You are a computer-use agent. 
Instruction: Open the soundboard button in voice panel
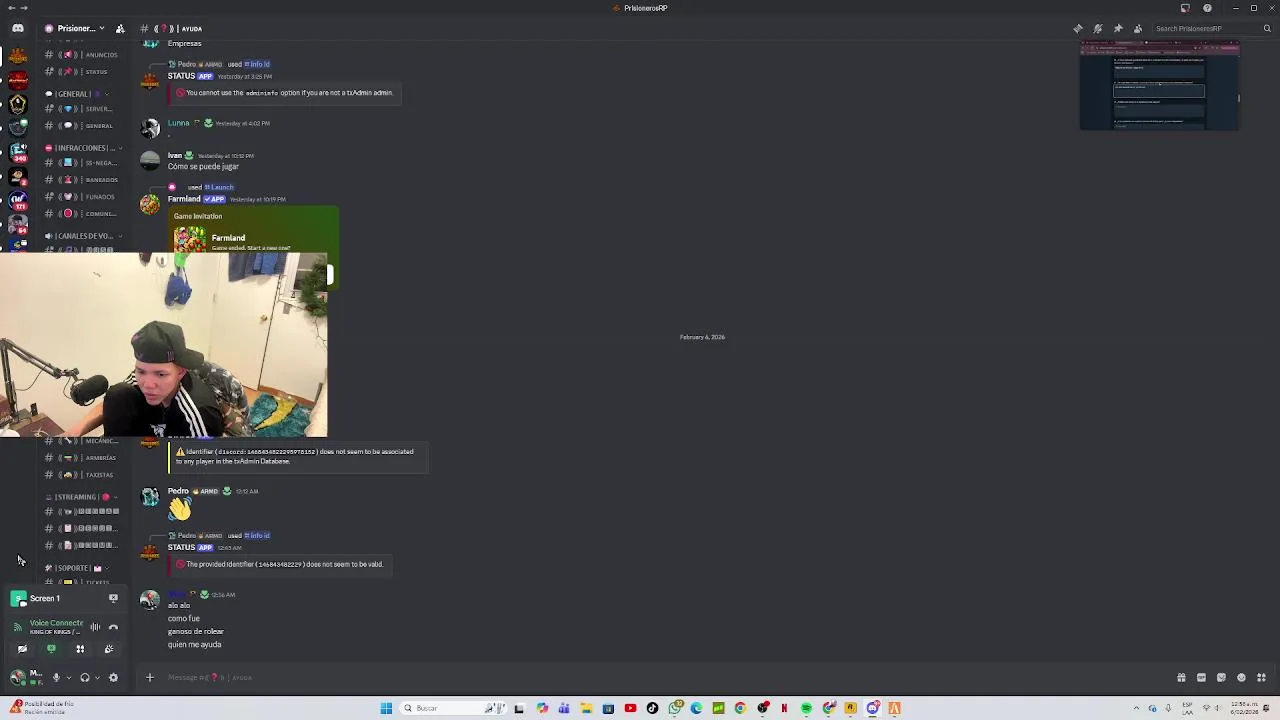109,649
